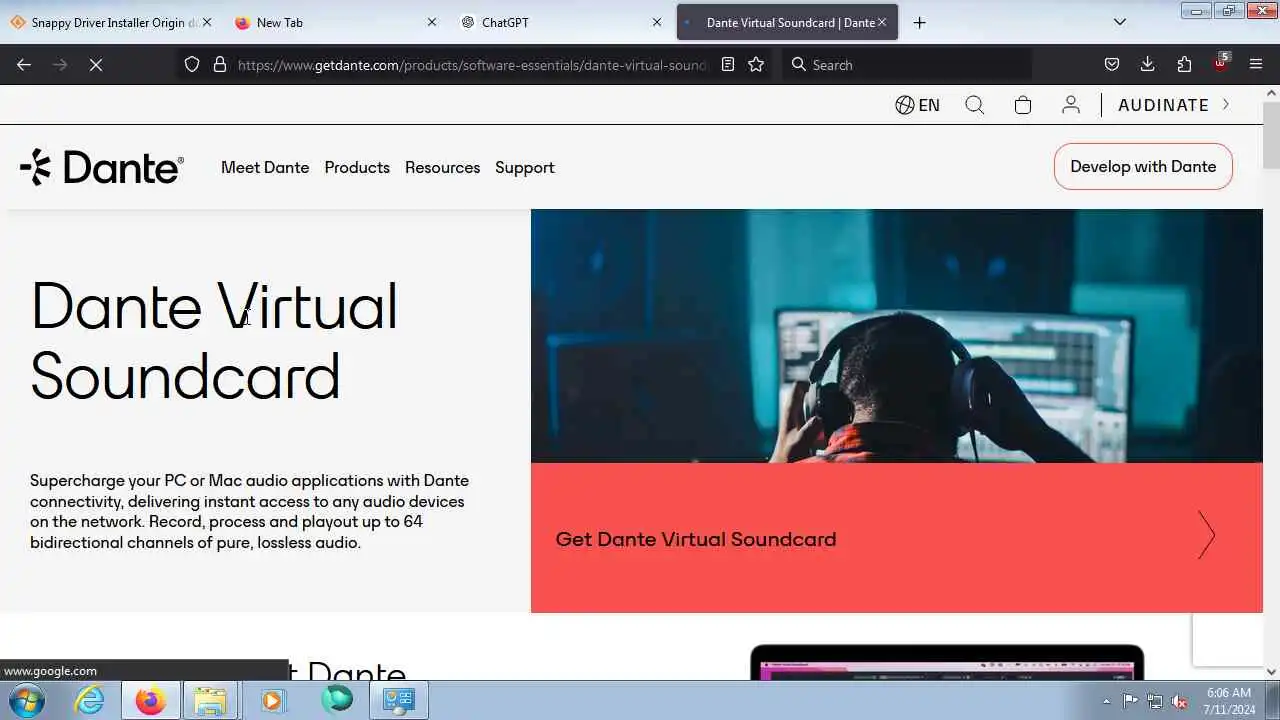The height and width of the screenshot is (720, 1280).
Task: Show hidden tray icons arrow
Action: pos(1106,701)
